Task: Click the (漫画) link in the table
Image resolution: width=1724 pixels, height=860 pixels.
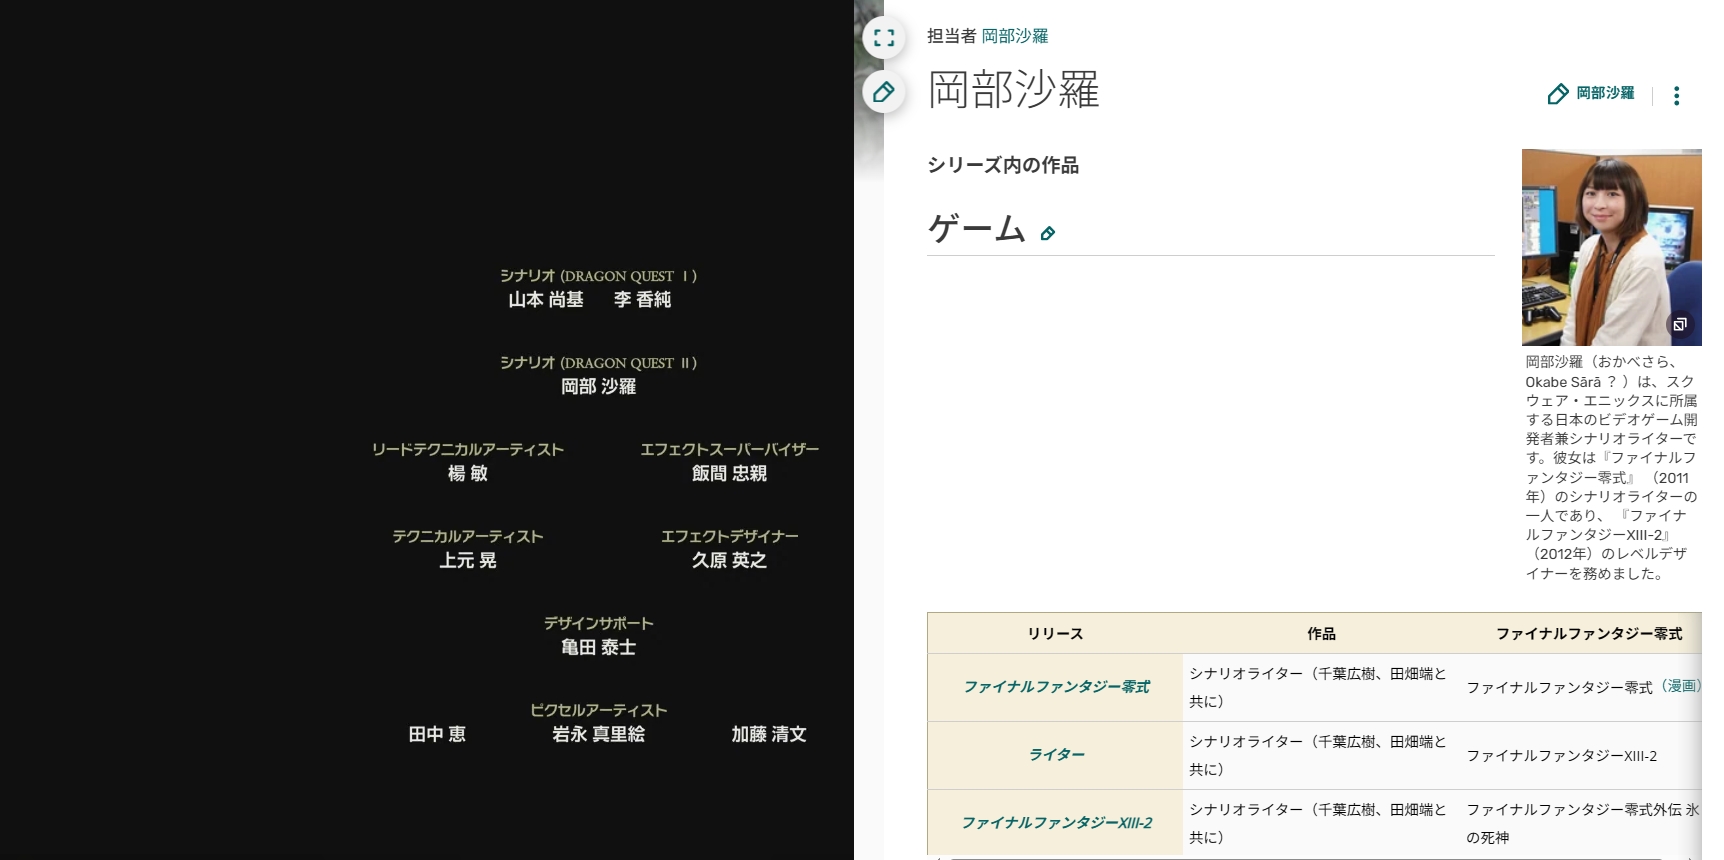Action: click(x=1681, y=686)
